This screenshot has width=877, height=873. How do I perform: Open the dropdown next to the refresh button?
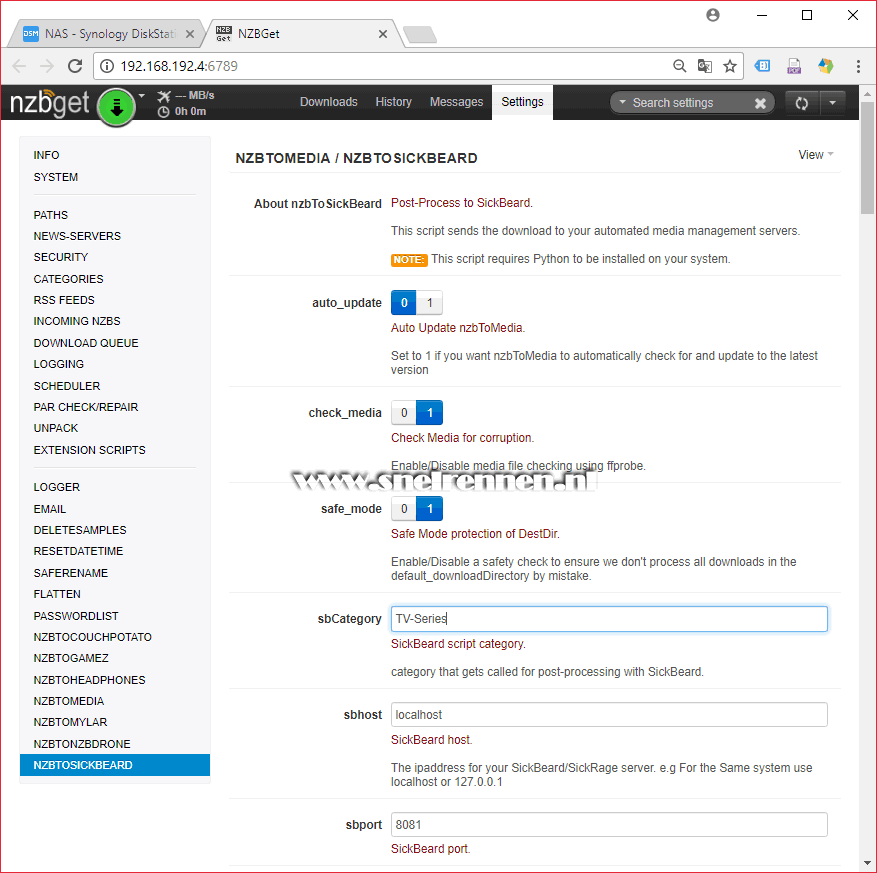(x=832, y=103)
